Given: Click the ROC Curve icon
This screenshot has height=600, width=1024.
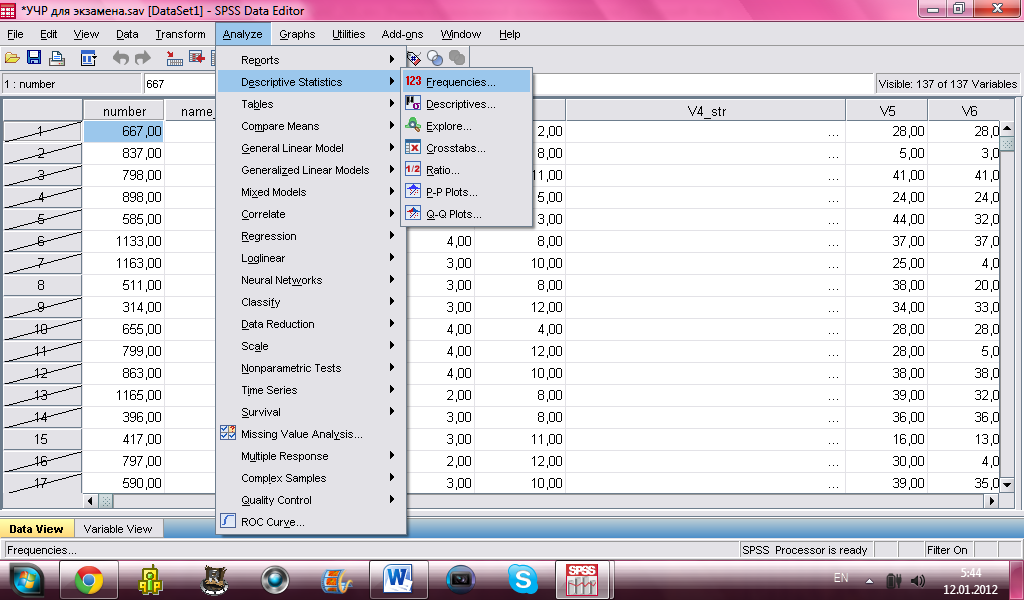Looking at the screenshot, I should point(228,521).
